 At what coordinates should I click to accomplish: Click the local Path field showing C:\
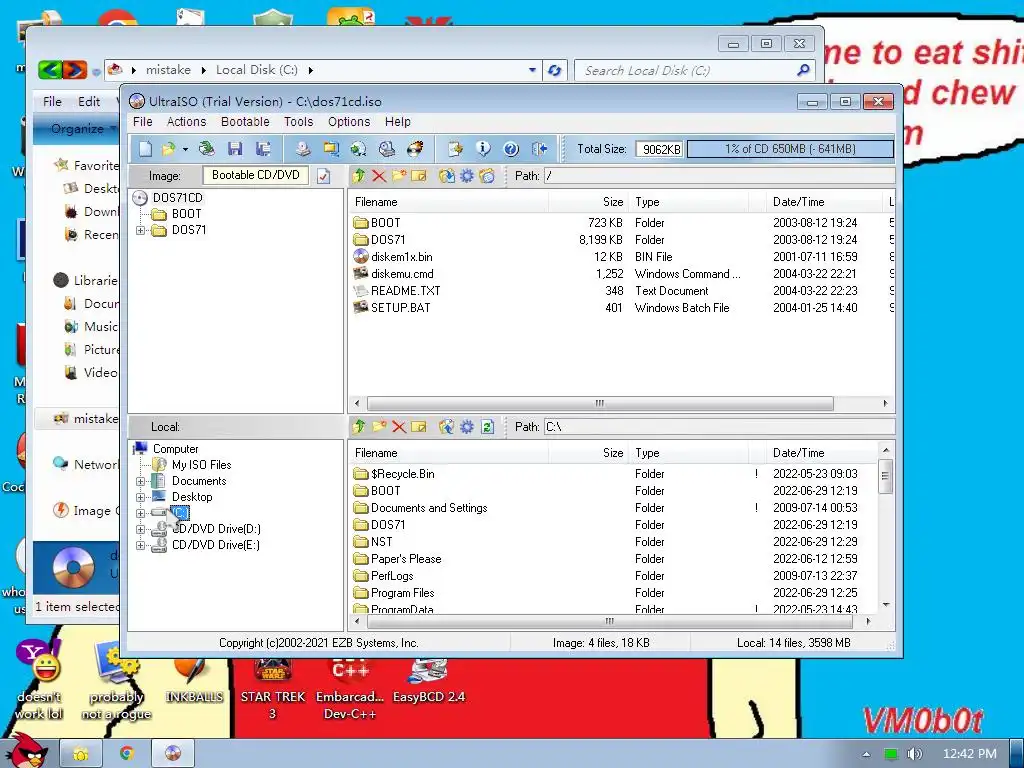point(719,426)
